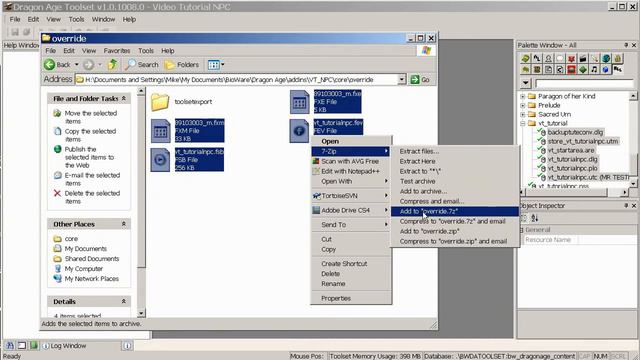
Task: Choose Add to "override.7z" menu entry
Action: (455, 211)
